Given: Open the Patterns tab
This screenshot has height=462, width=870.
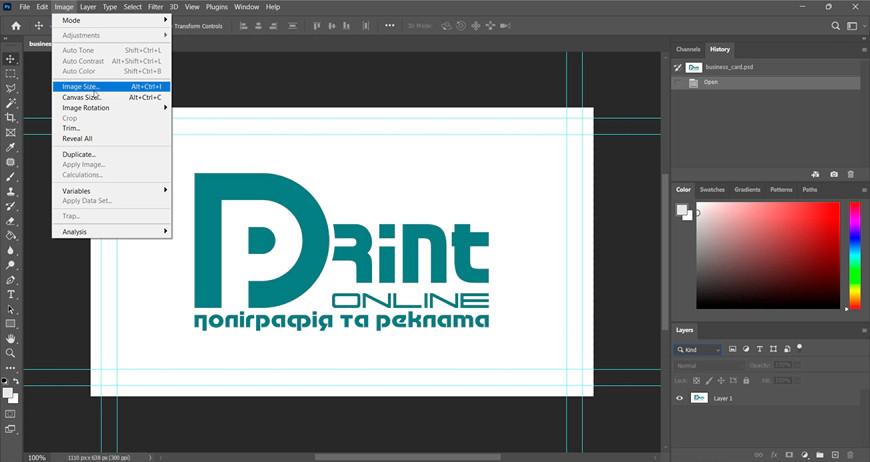Looking at the screenshot, I should [781, 189].
